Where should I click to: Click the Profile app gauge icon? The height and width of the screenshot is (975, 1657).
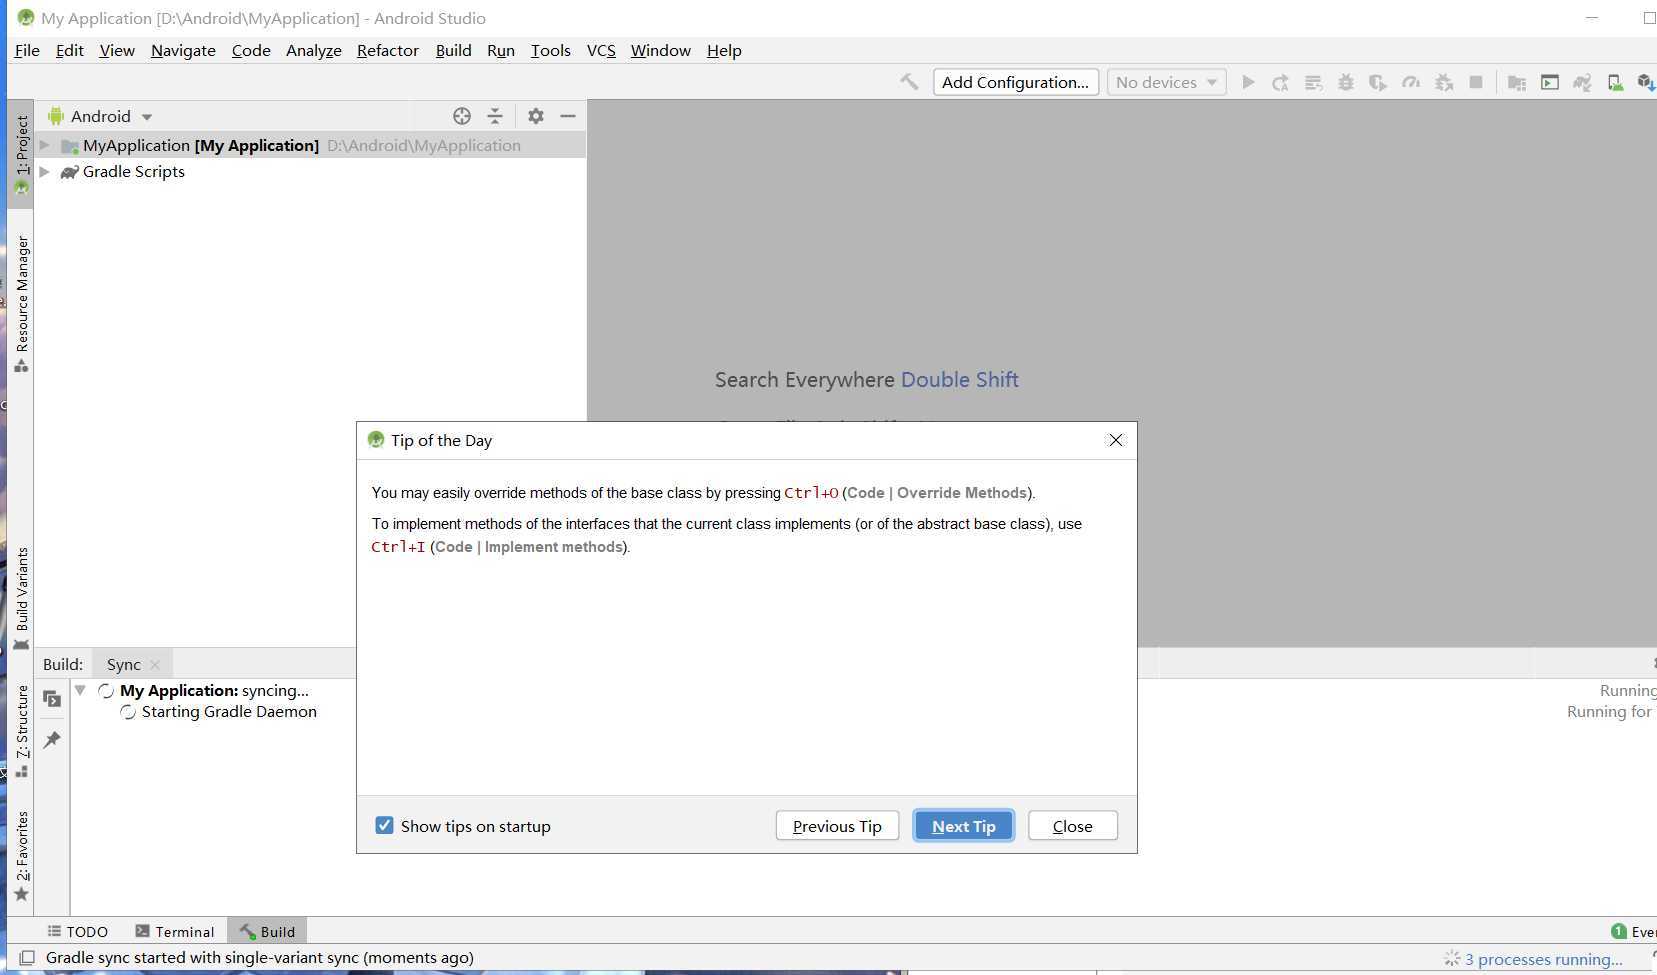[x=1411, y=82]
